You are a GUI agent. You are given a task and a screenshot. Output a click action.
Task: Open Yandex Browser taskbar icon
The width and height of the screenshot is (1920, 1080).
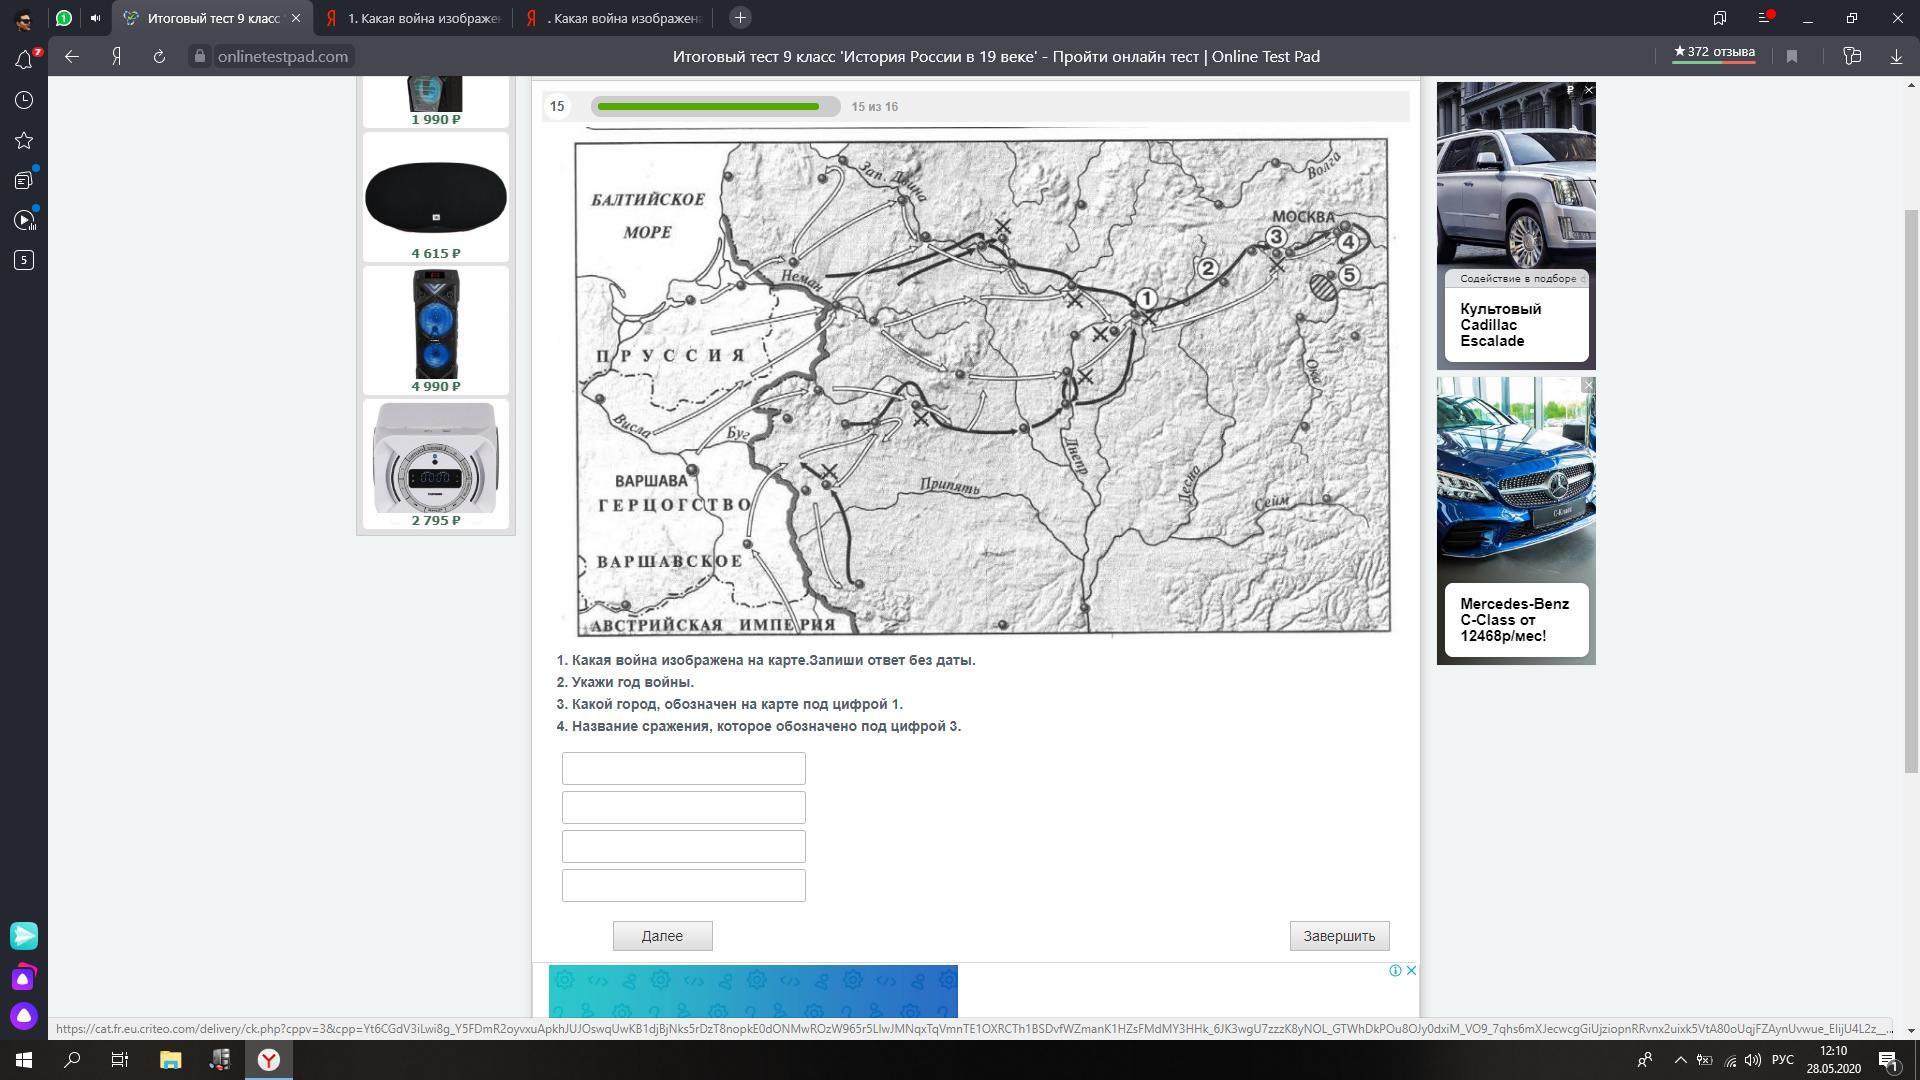pos(269,1060)
